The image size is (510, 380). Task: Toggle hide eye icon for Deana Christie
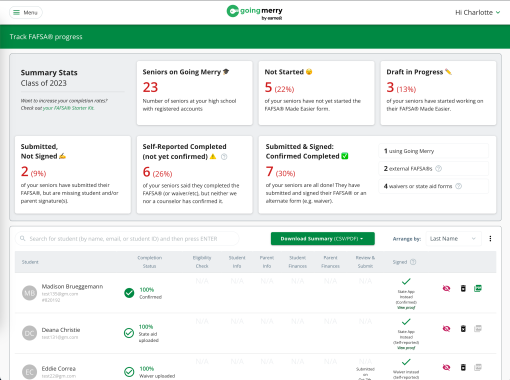446,329
